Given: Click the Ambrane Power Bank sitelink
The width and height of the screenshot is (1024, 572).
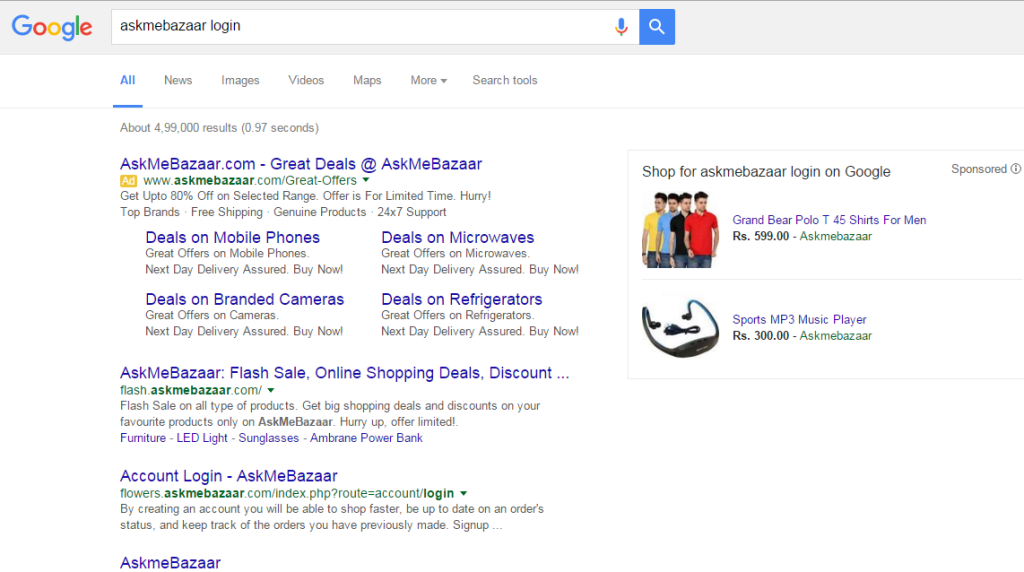Looking at the screenshot, I should click(366, 438).
